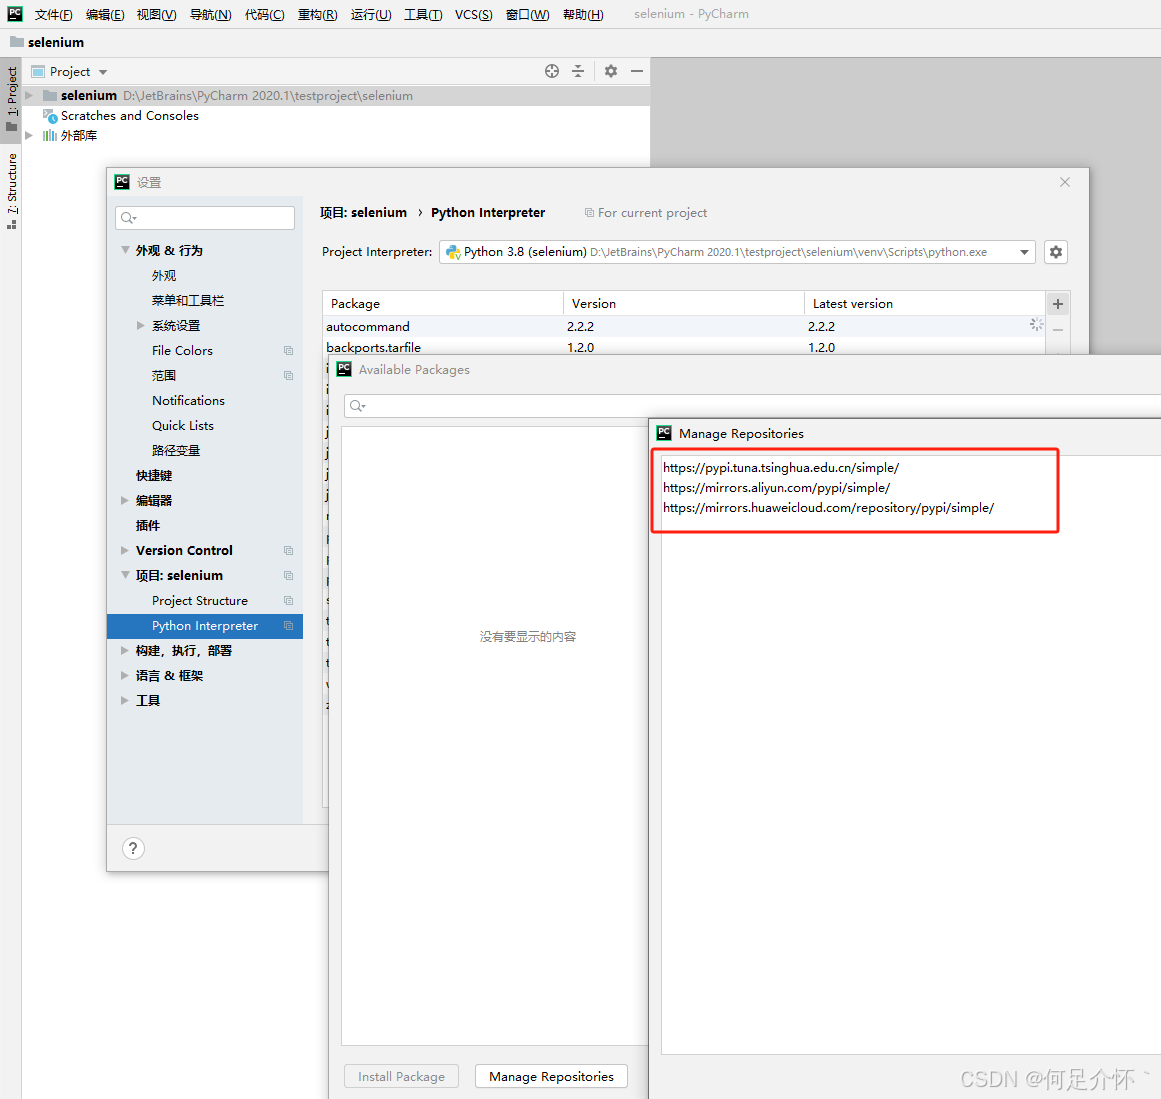Select Project Structure in settings tree
The image size is (1161, 1099).
(200, 601)
